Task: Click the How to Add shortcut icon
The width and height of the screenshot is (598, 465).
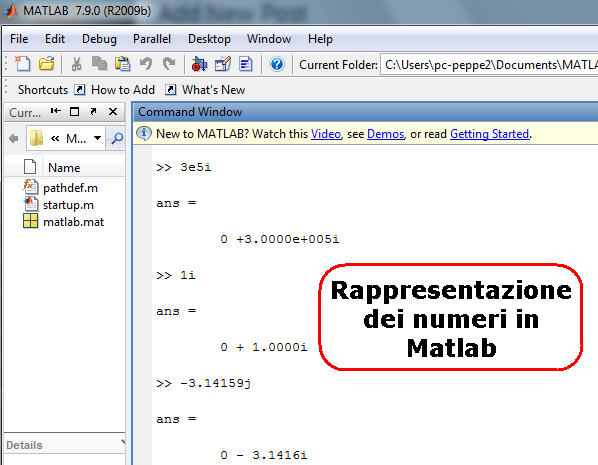Action: click(79, 90)
